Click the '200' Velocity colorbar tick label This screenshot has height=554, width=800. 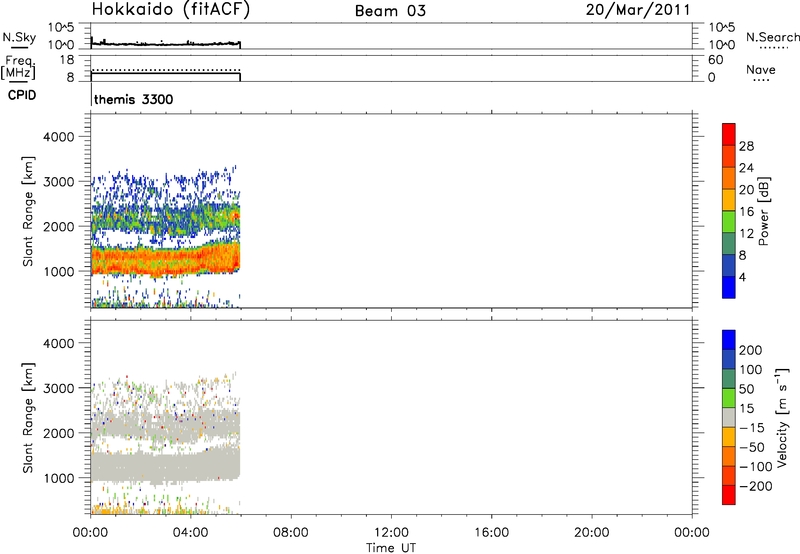(751, 350)
